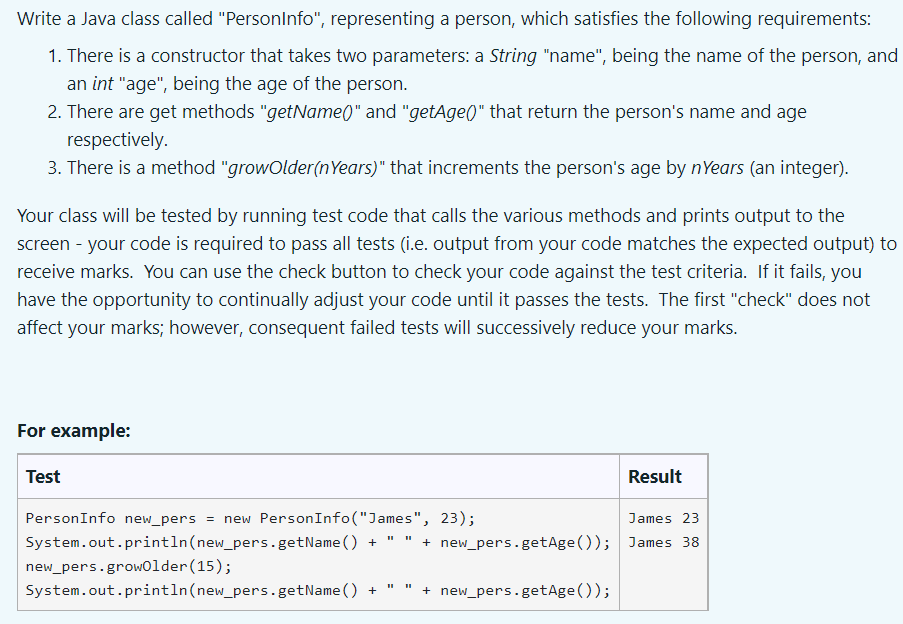The height and width of the screenshot is (624, 903).
Task: Click list item 1 about the constructor
Action: coord(472,70)
